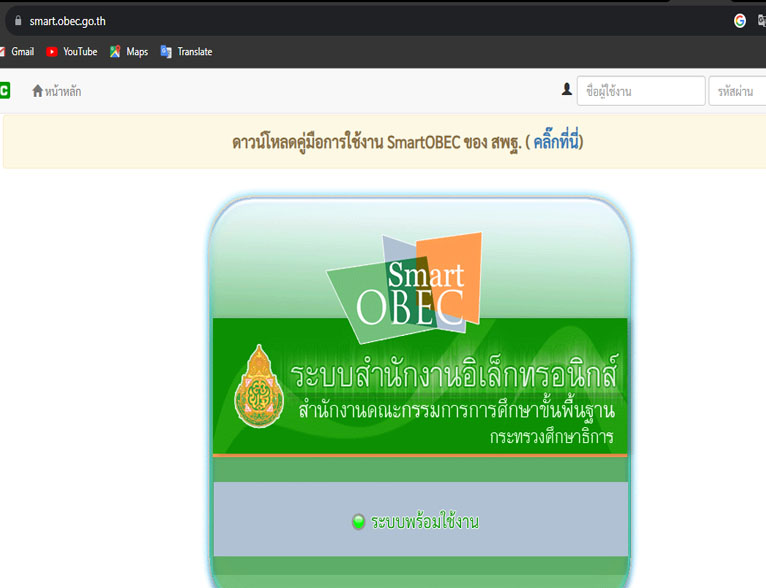Click the ระบบสำนักงานอิเล็กทรอนิกส์ heading
Viewport: 766px width, 588px height.
454,372
